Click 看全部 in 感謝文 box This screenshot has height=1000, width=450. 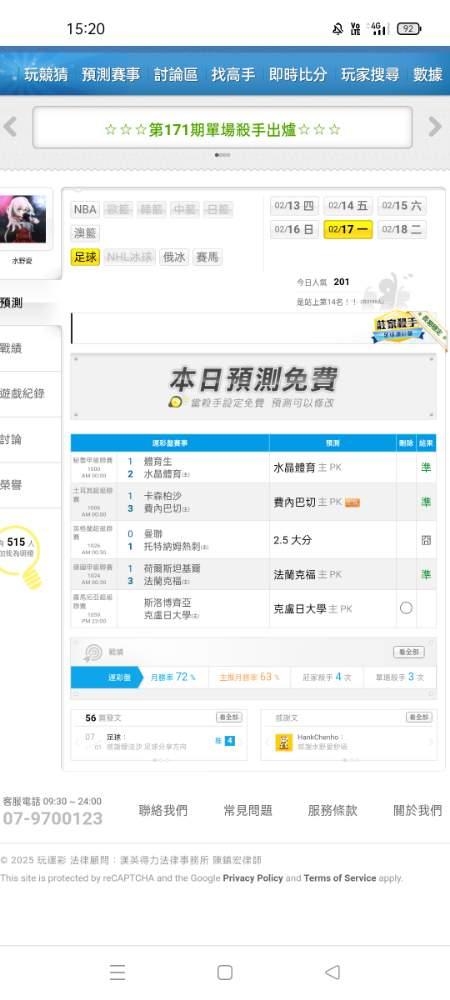[419, 717]
